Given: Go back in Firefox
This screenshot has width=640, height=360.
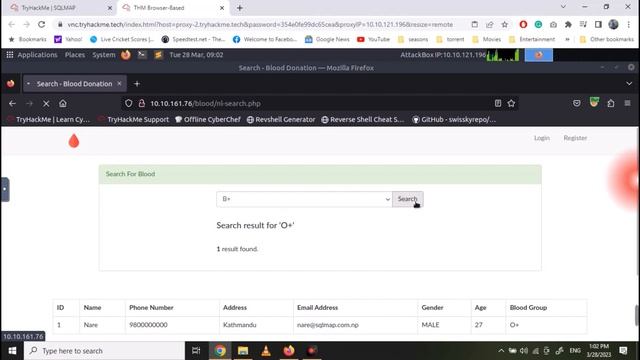Looking at the screenshot, I should [12, 104].
